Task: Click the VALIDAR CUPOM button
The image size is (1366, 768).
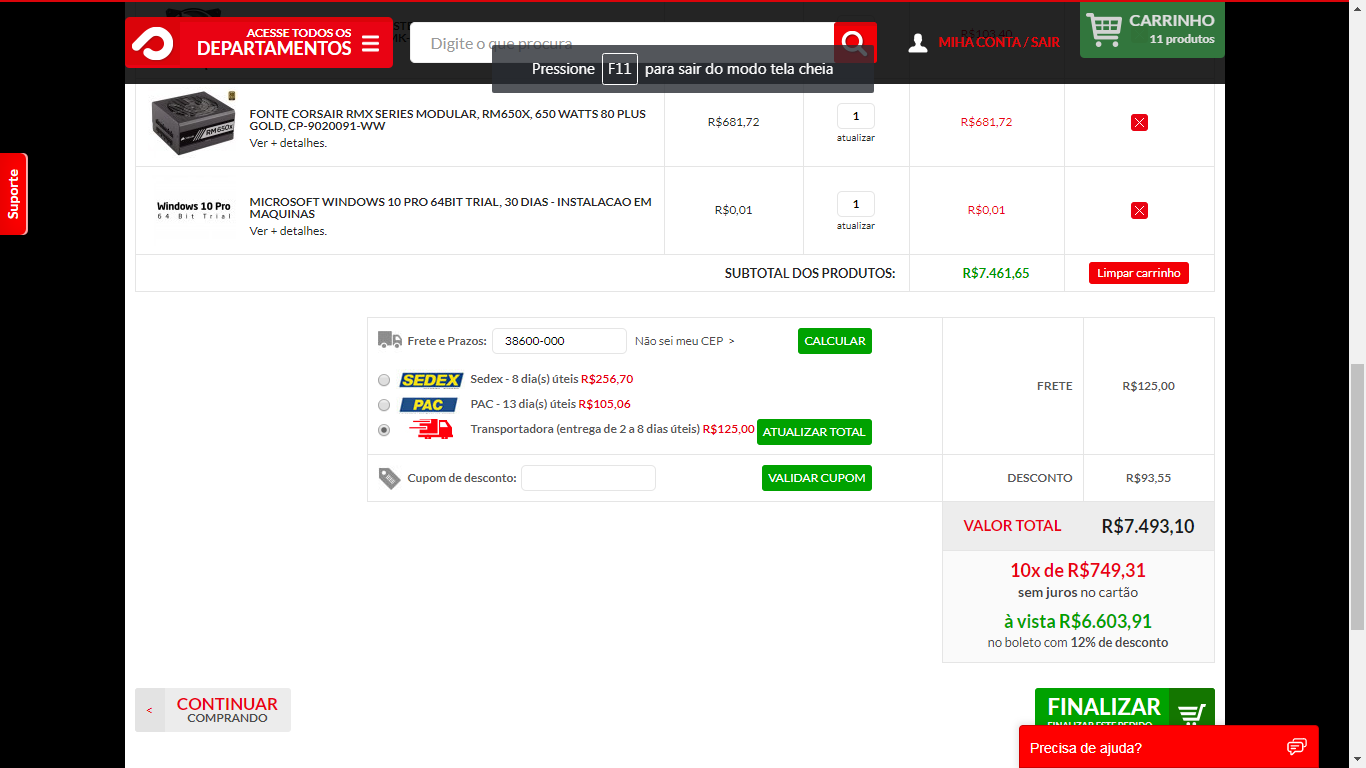Action: click(x=817, y=478)
